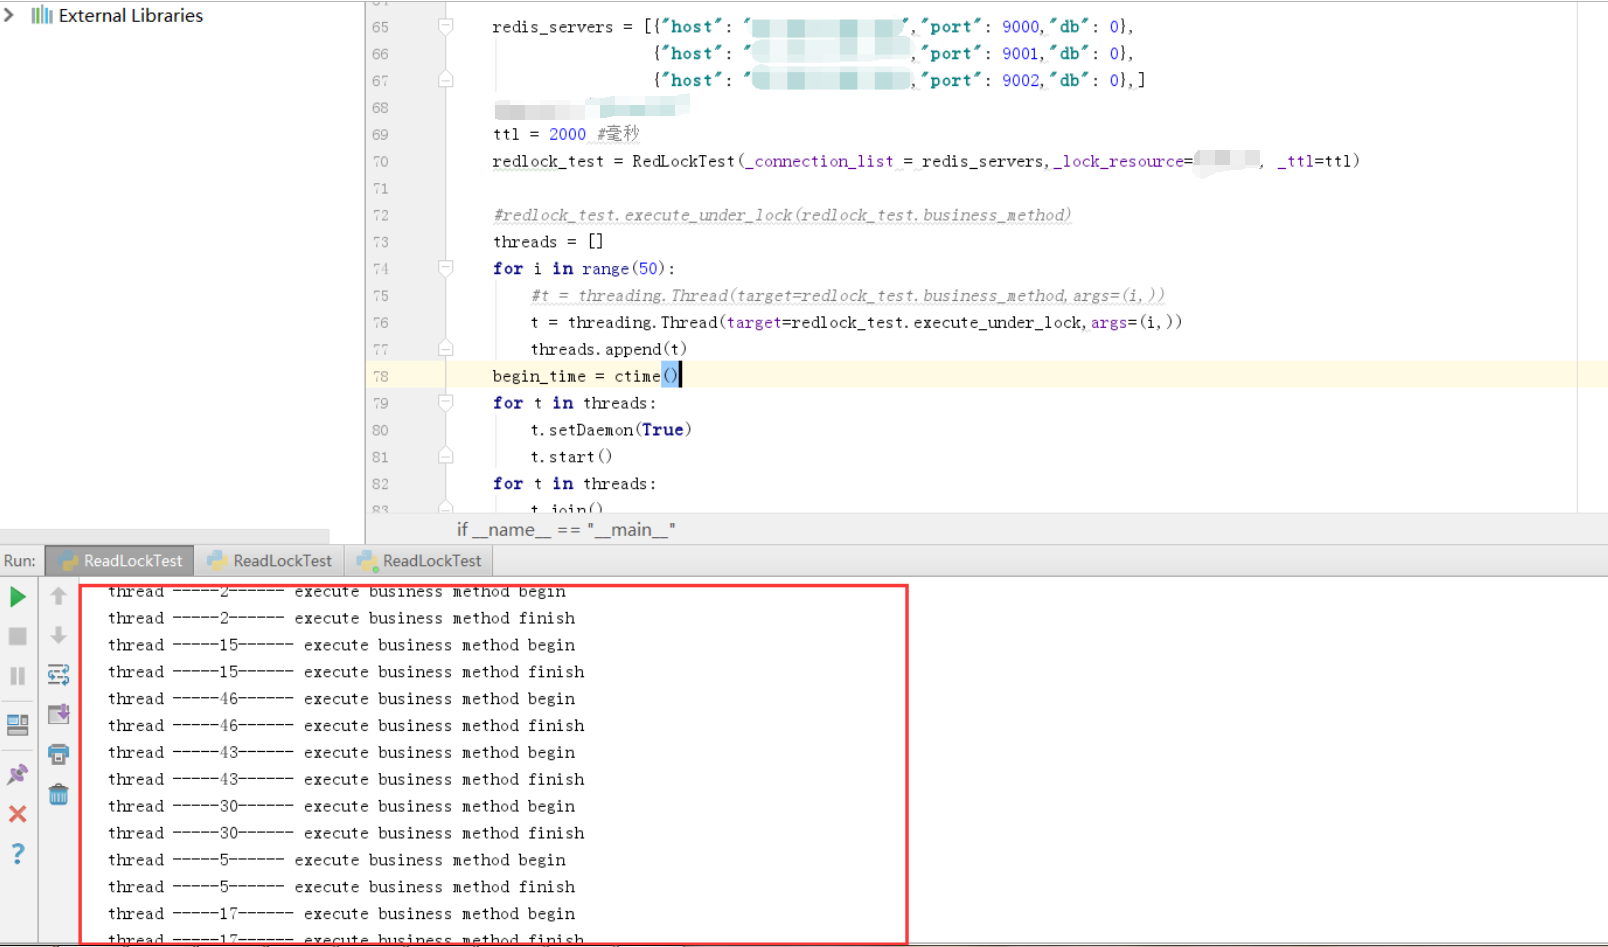Image resolution: width=1608 pixels, height=947 pixels.
Task: Expand the External Libraries node
Action: tap(10, 15)
